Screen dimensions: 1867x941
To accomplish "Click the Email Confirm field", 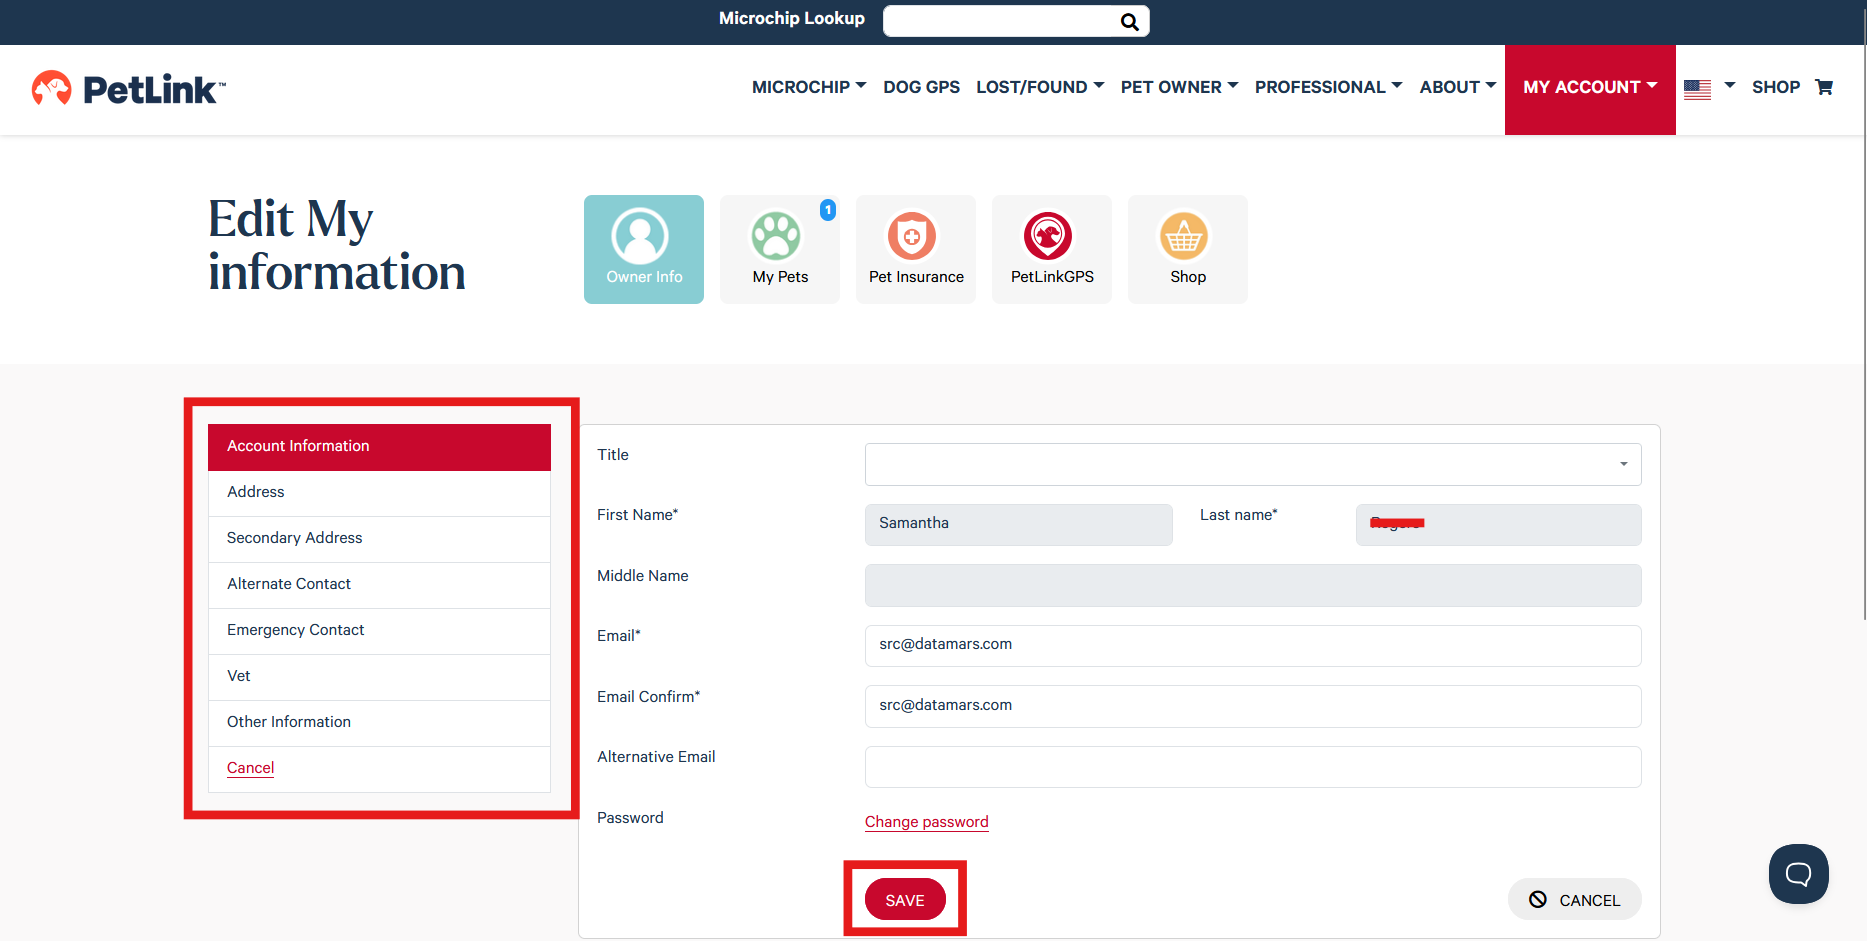I will [x=1253, y=706].
